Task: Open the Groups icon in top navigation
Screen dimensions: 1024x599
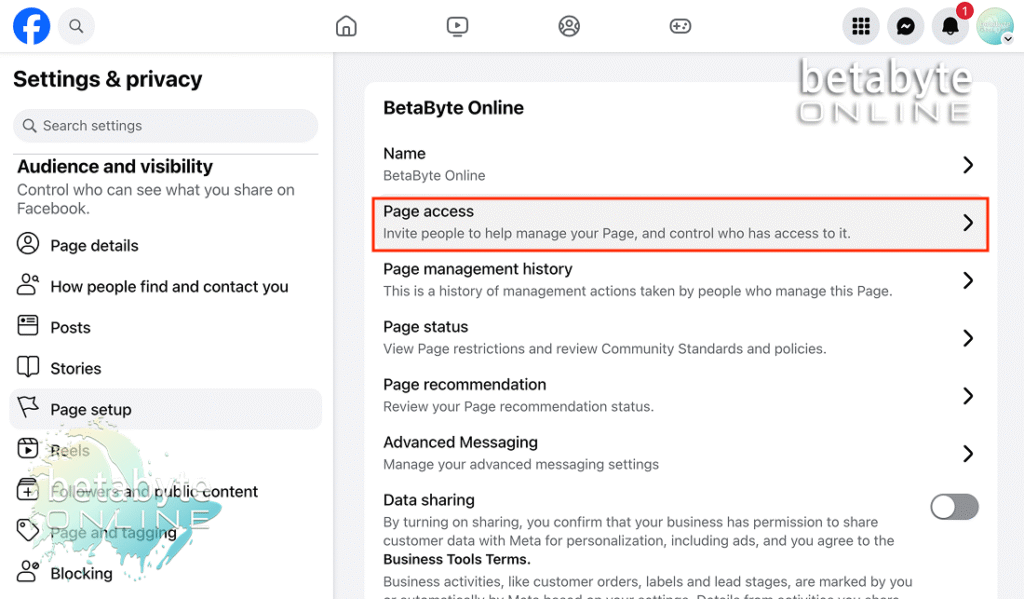Action: (x=569, y=26)
